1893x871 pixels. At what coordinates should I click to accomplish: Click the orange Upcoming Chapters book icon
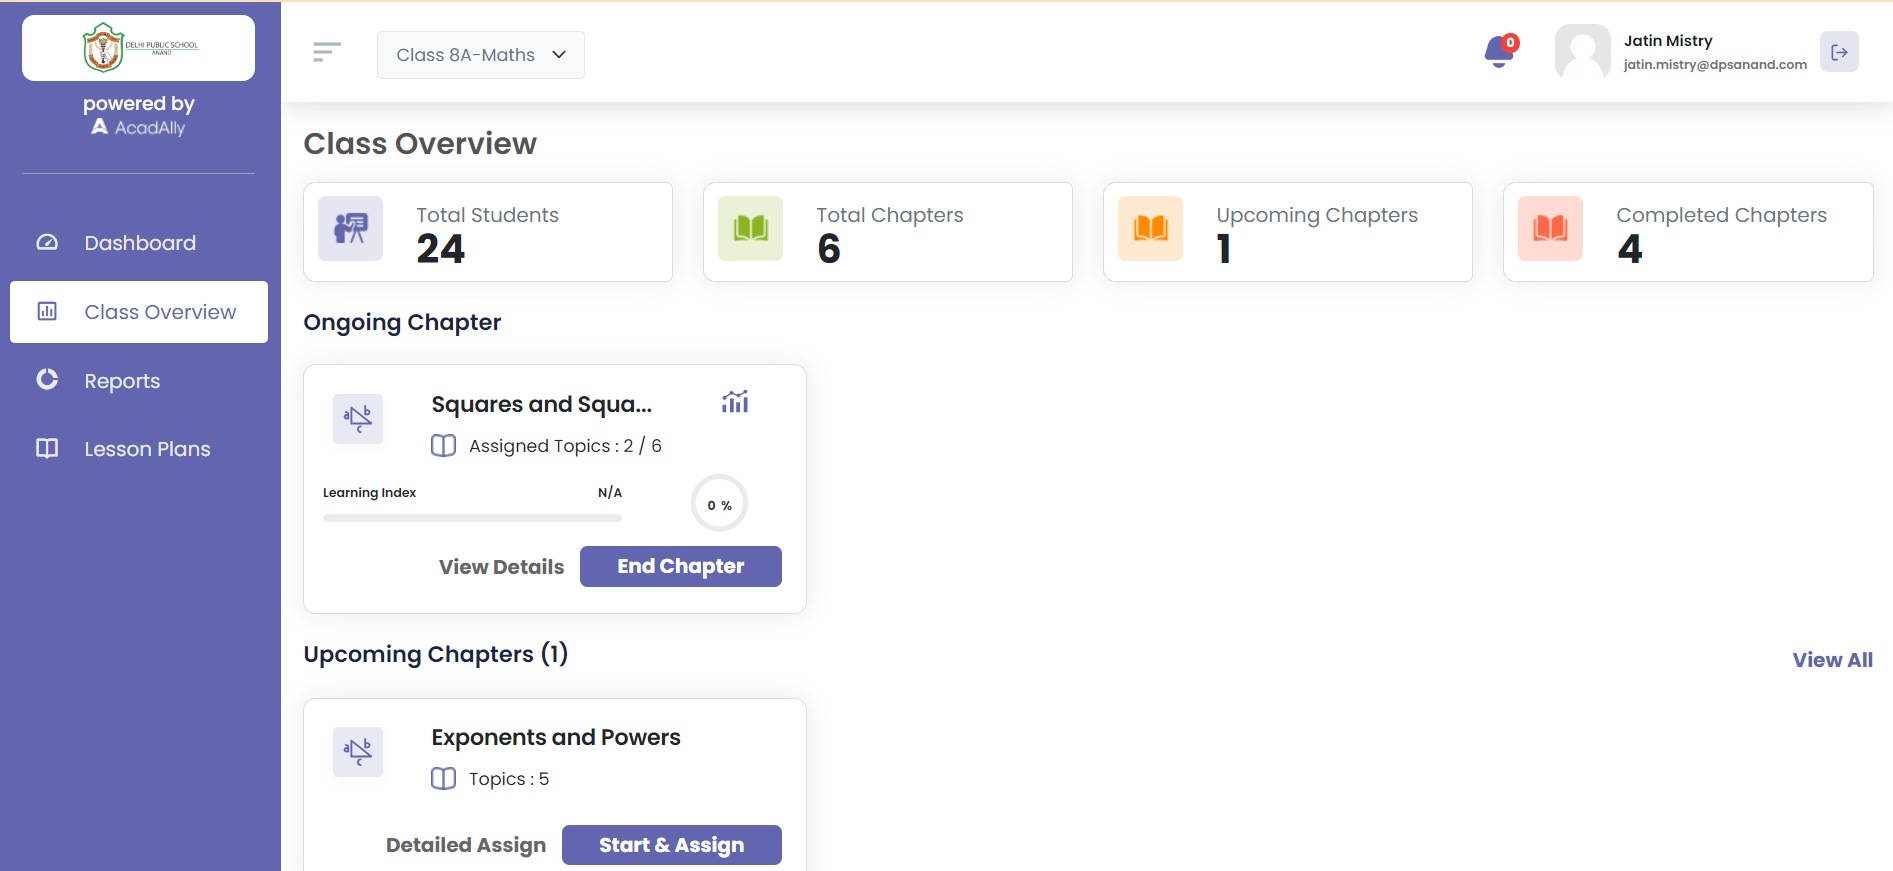click(x=1150, y=229)
